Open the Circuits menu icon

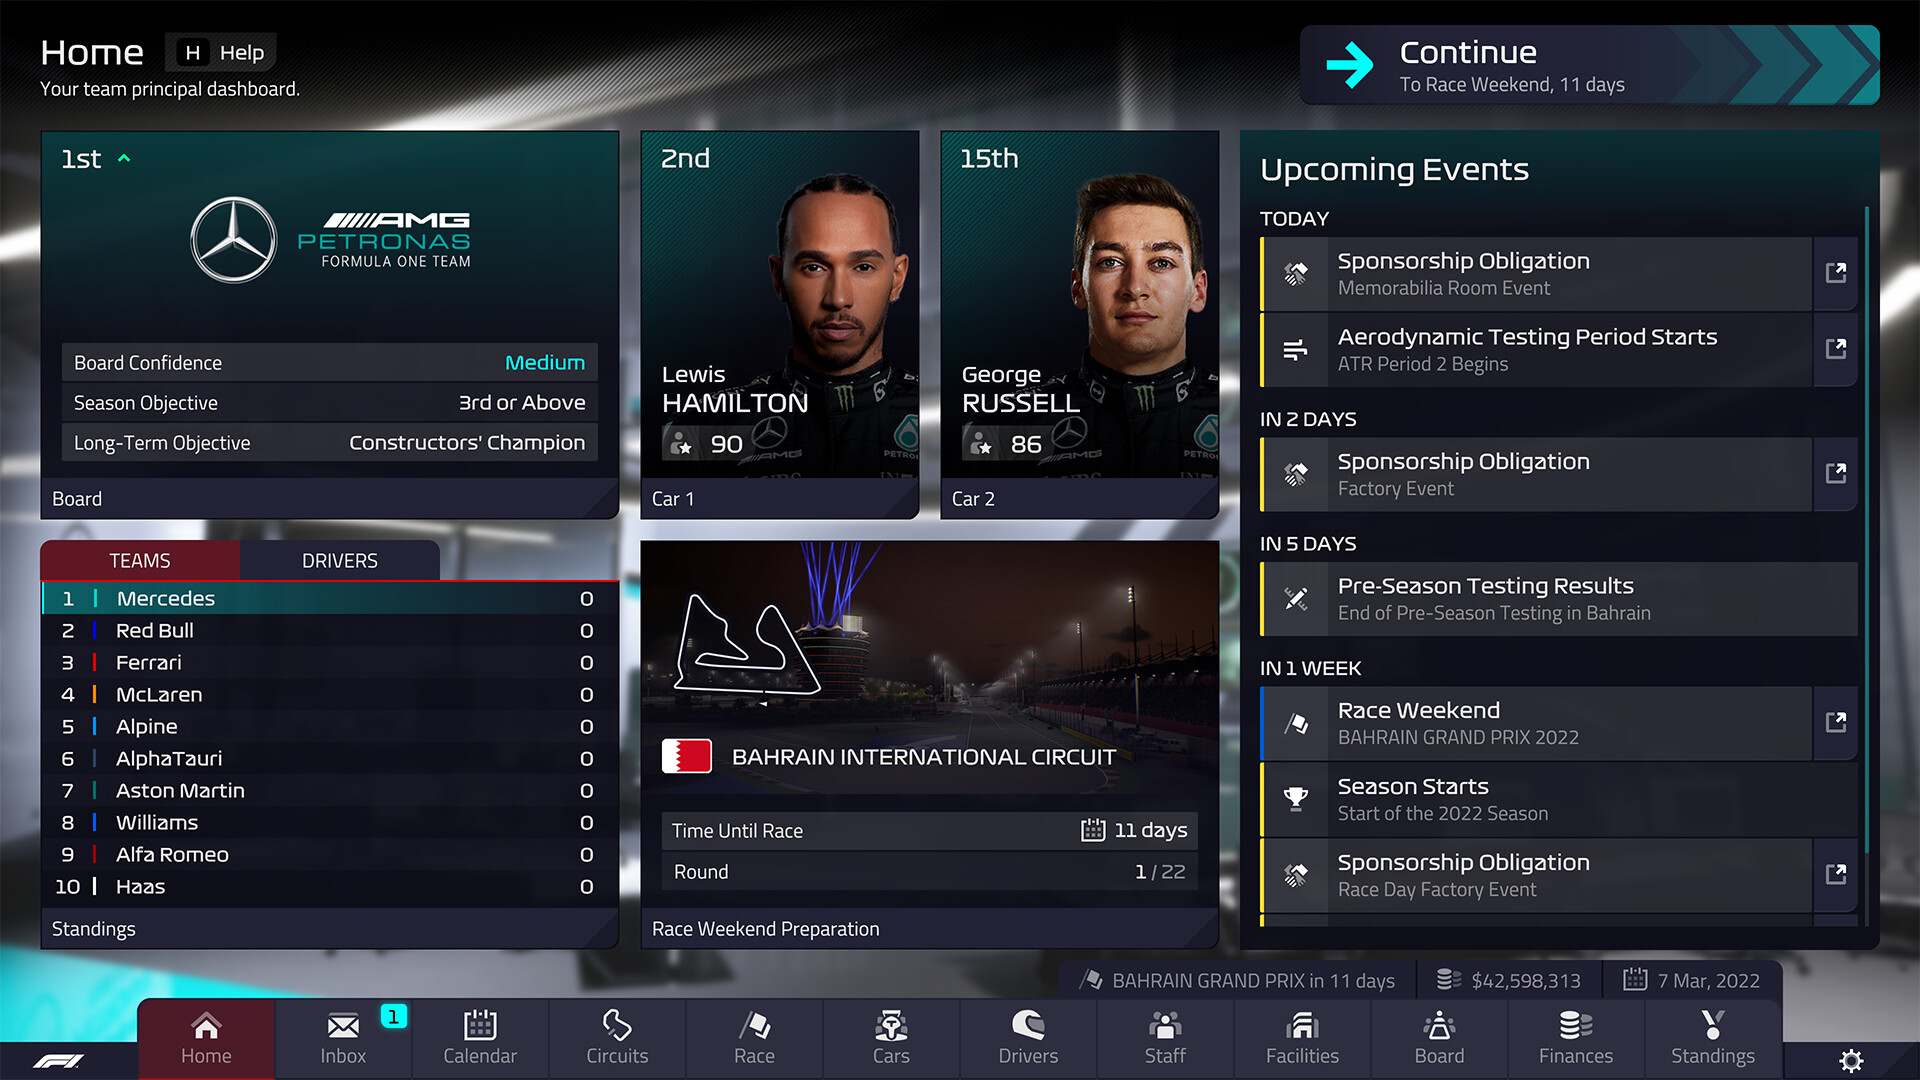coord(616,1026)
